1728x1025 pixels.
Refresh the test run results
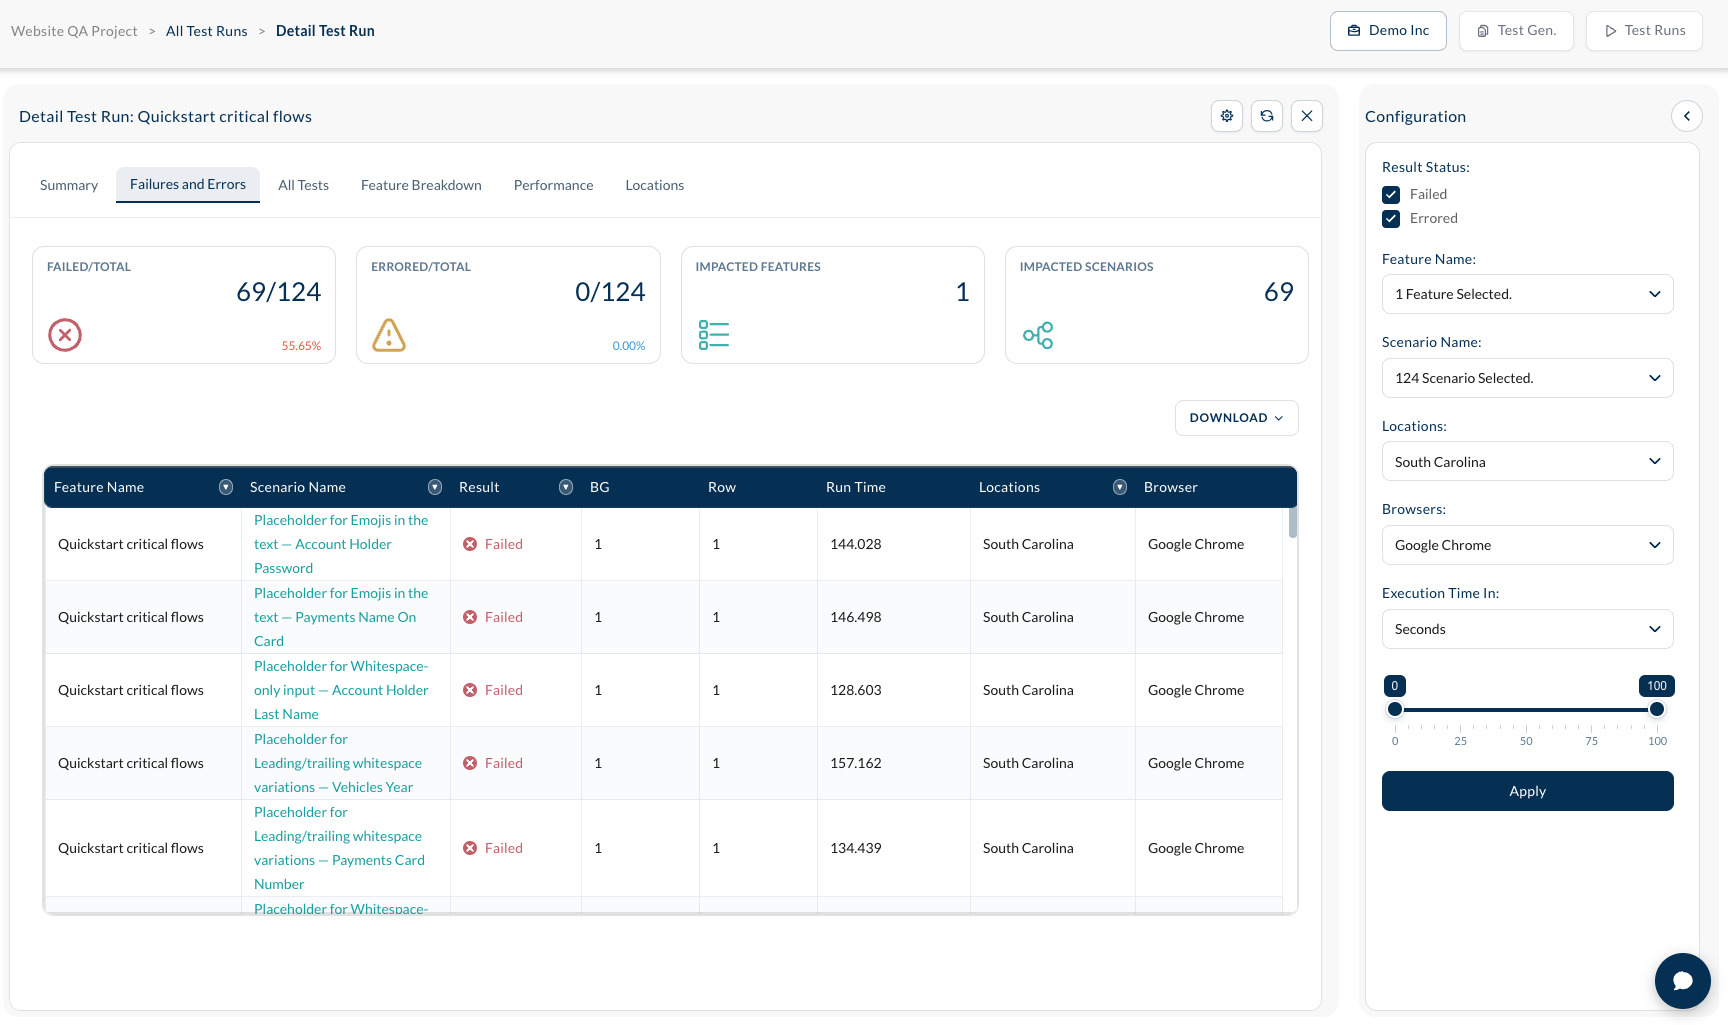[1267, 116]
